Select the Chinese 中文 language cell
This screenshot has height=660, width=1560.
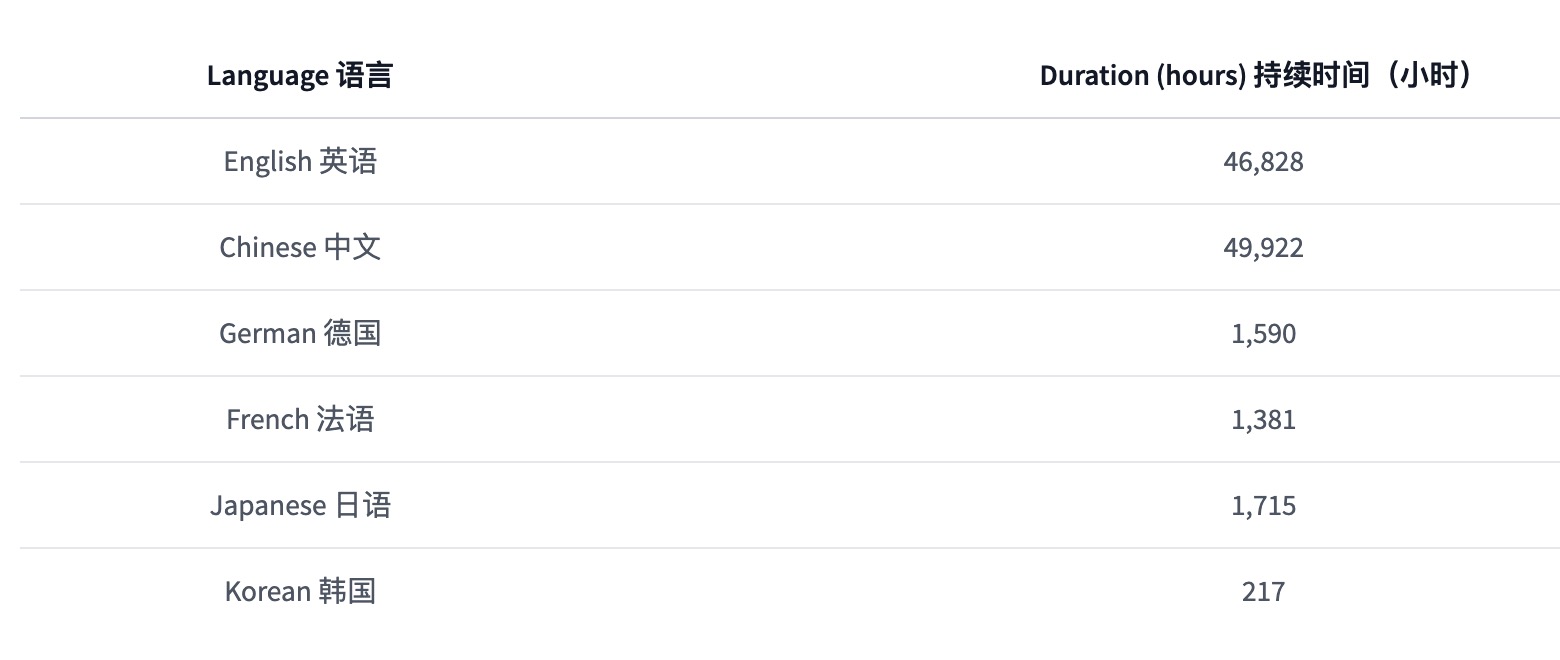pos(300,247)
